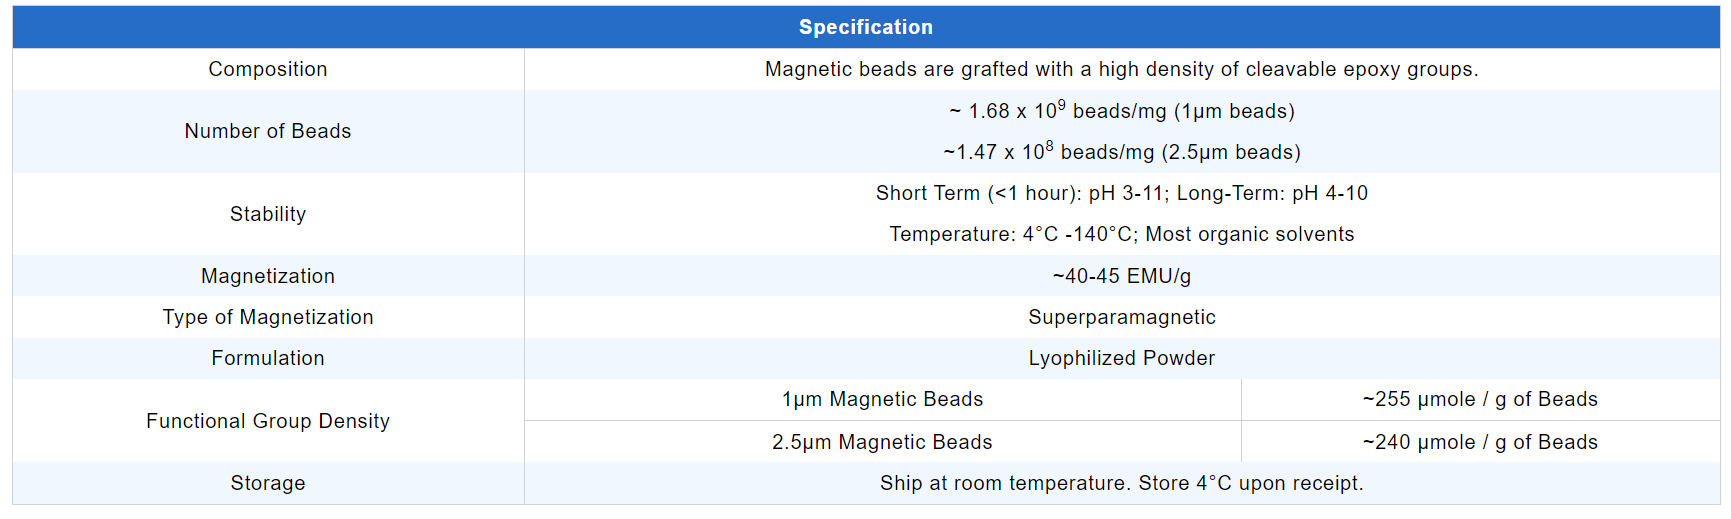Click the 2.5µm Magnetic Beads cell
The image size is (1731, 519).
(x=882, y=442)
